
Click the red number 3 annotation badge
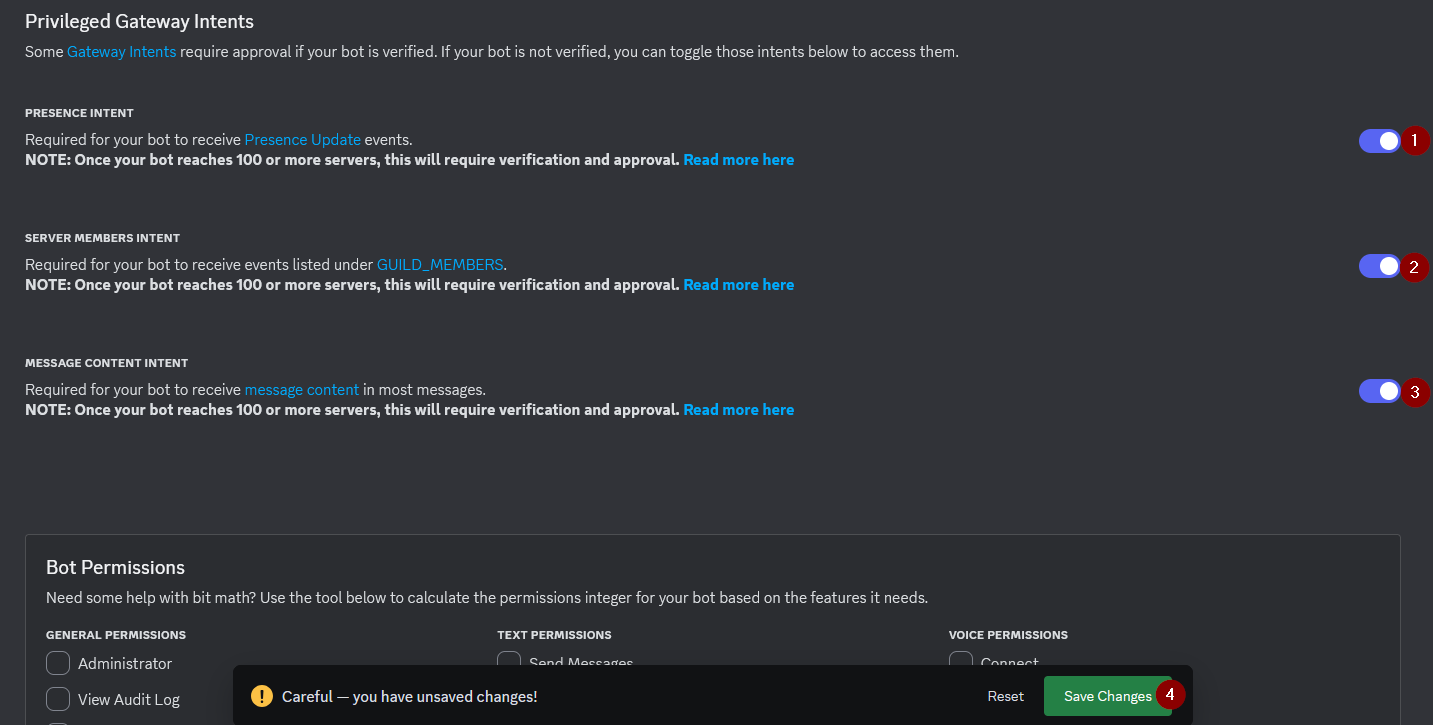coord(1414,391)
